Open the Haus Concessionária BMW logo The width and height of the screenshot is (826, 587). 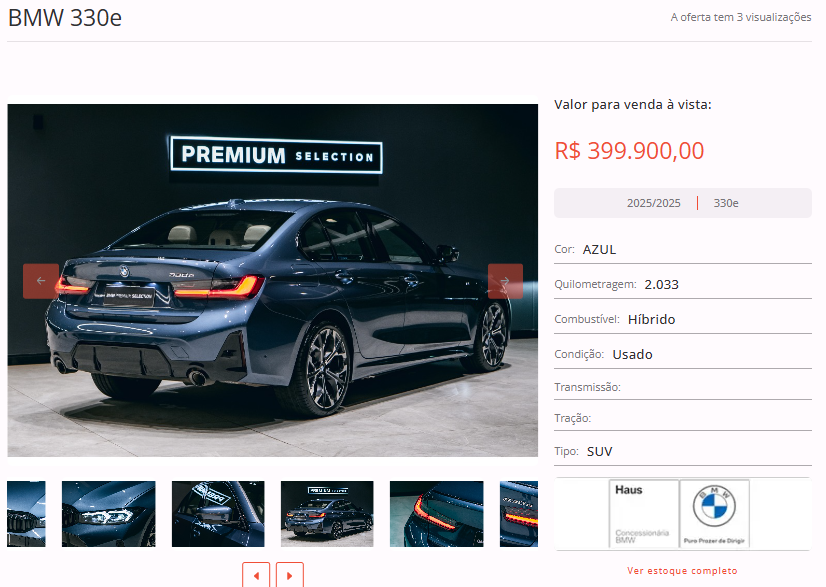point(644,513)
